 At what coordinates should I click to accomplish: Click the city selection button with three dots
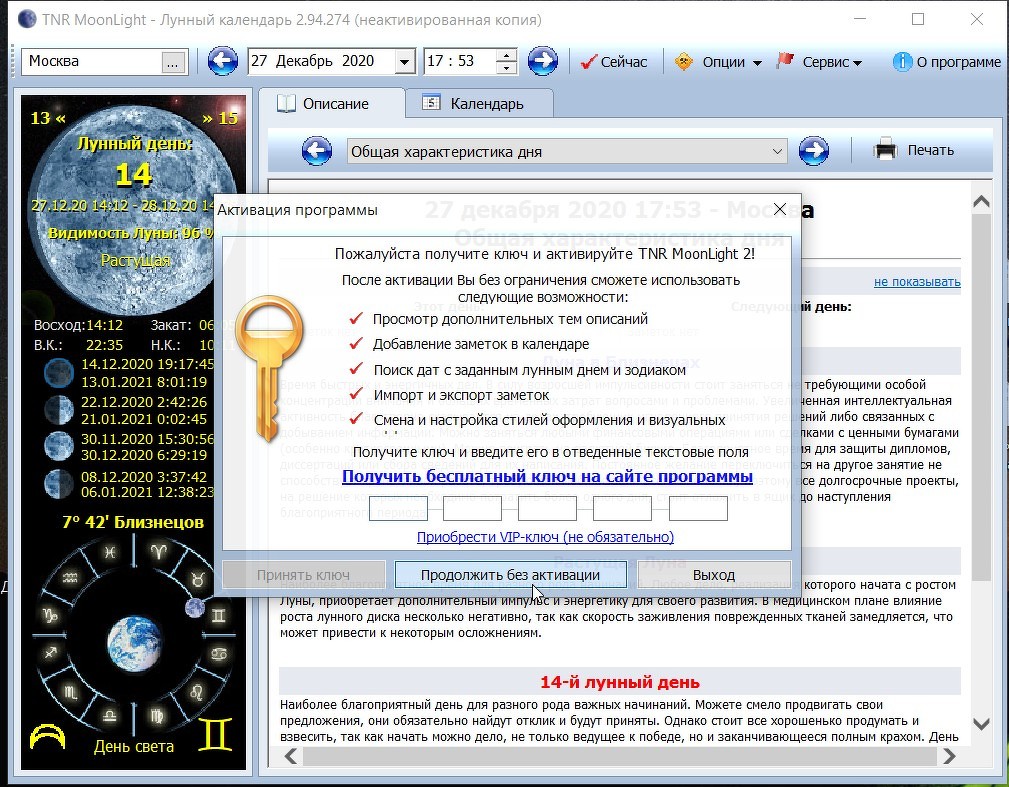pos(172,62)
